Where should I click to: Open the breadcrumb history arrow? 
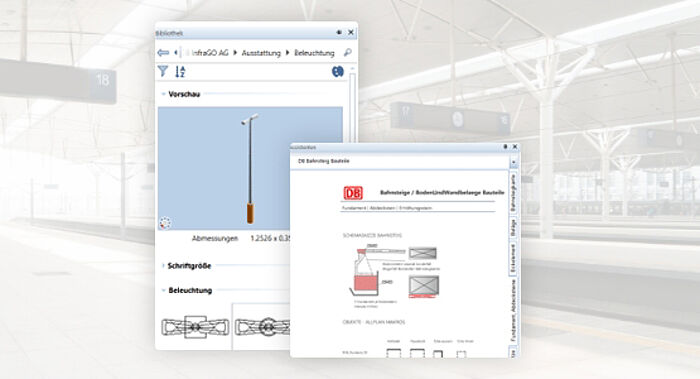coord(176,53)
